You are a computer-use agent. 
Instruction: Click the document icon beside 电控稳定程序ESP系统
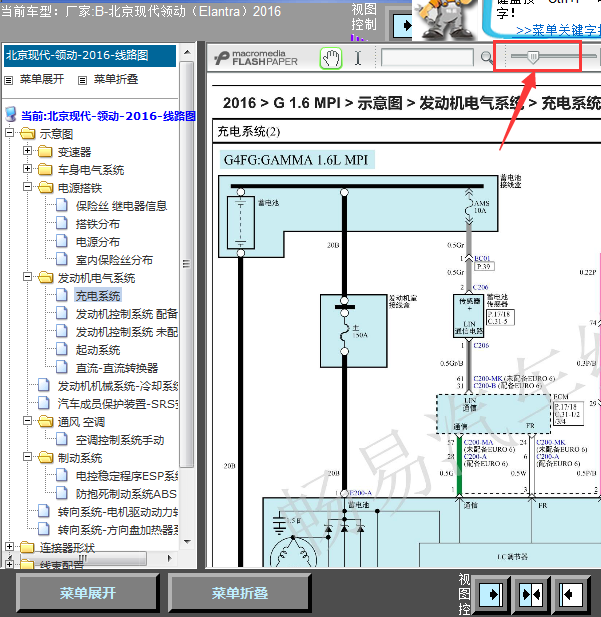[x=62, y=475]
